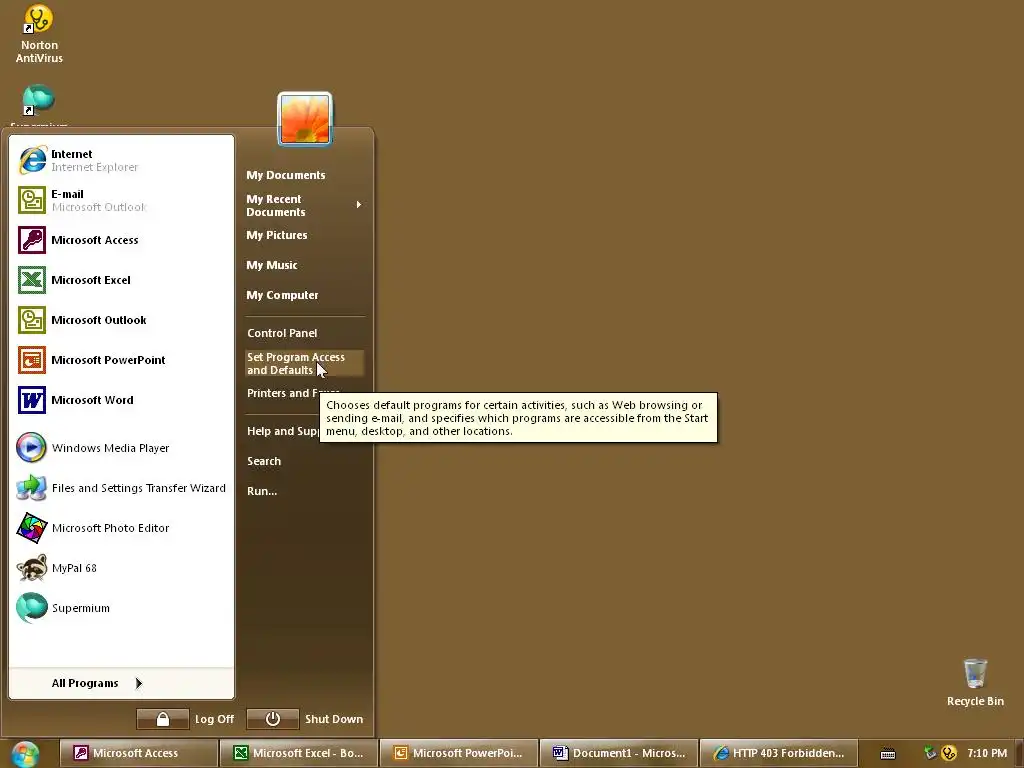
Task: Select the Recycle Bin desktop icon
Action: point(975,682)
